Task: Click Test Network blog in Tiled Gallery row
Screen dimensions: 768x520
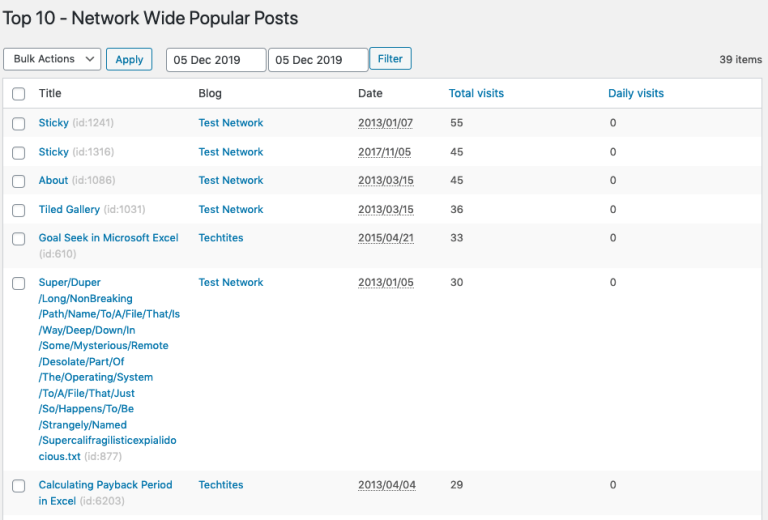Action: pyautogui.click(x=231, y=209)
